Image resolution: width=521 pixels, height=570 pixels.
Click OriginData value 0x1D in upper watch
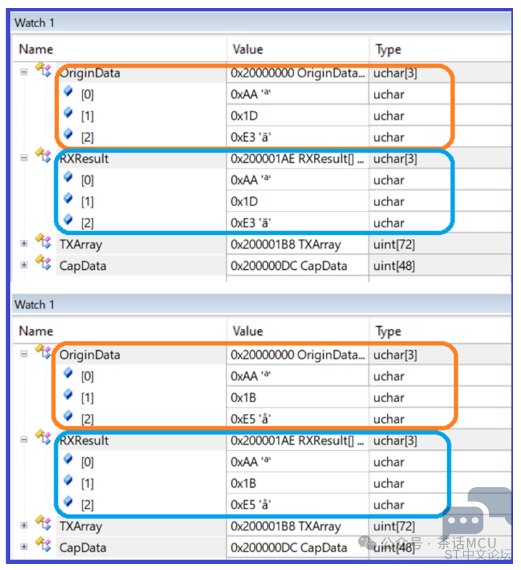244,116
